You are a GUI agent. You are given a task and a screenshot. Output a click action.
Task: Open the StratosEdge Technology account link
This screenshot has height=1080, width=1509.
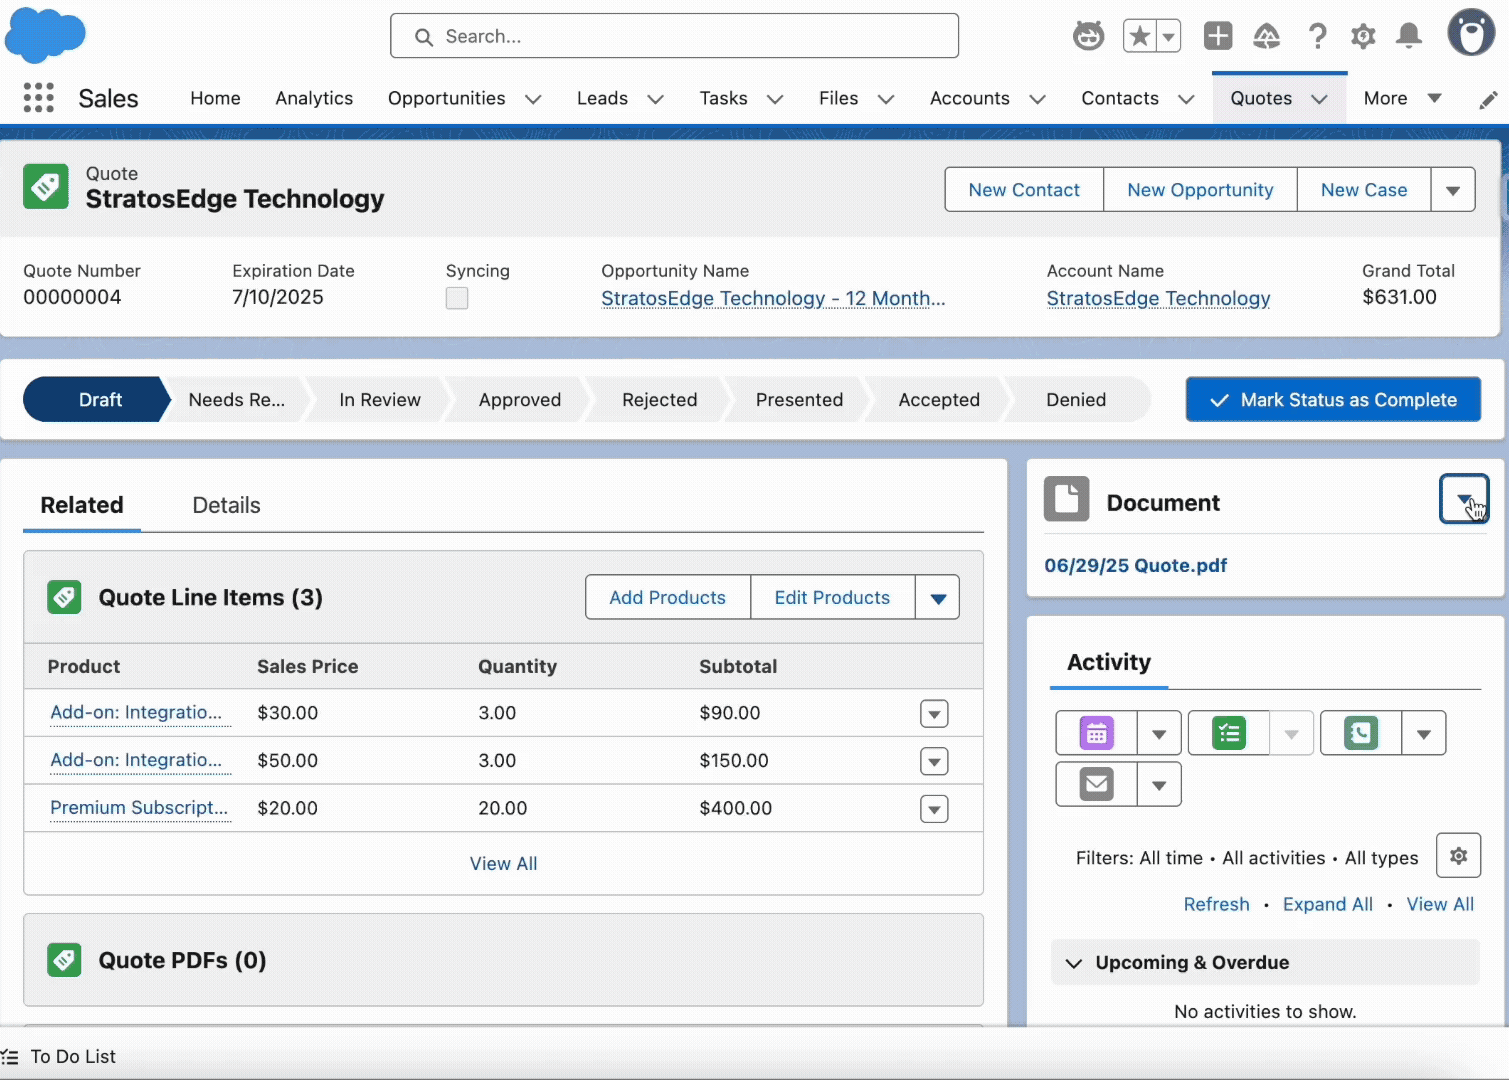point(1158,298)
